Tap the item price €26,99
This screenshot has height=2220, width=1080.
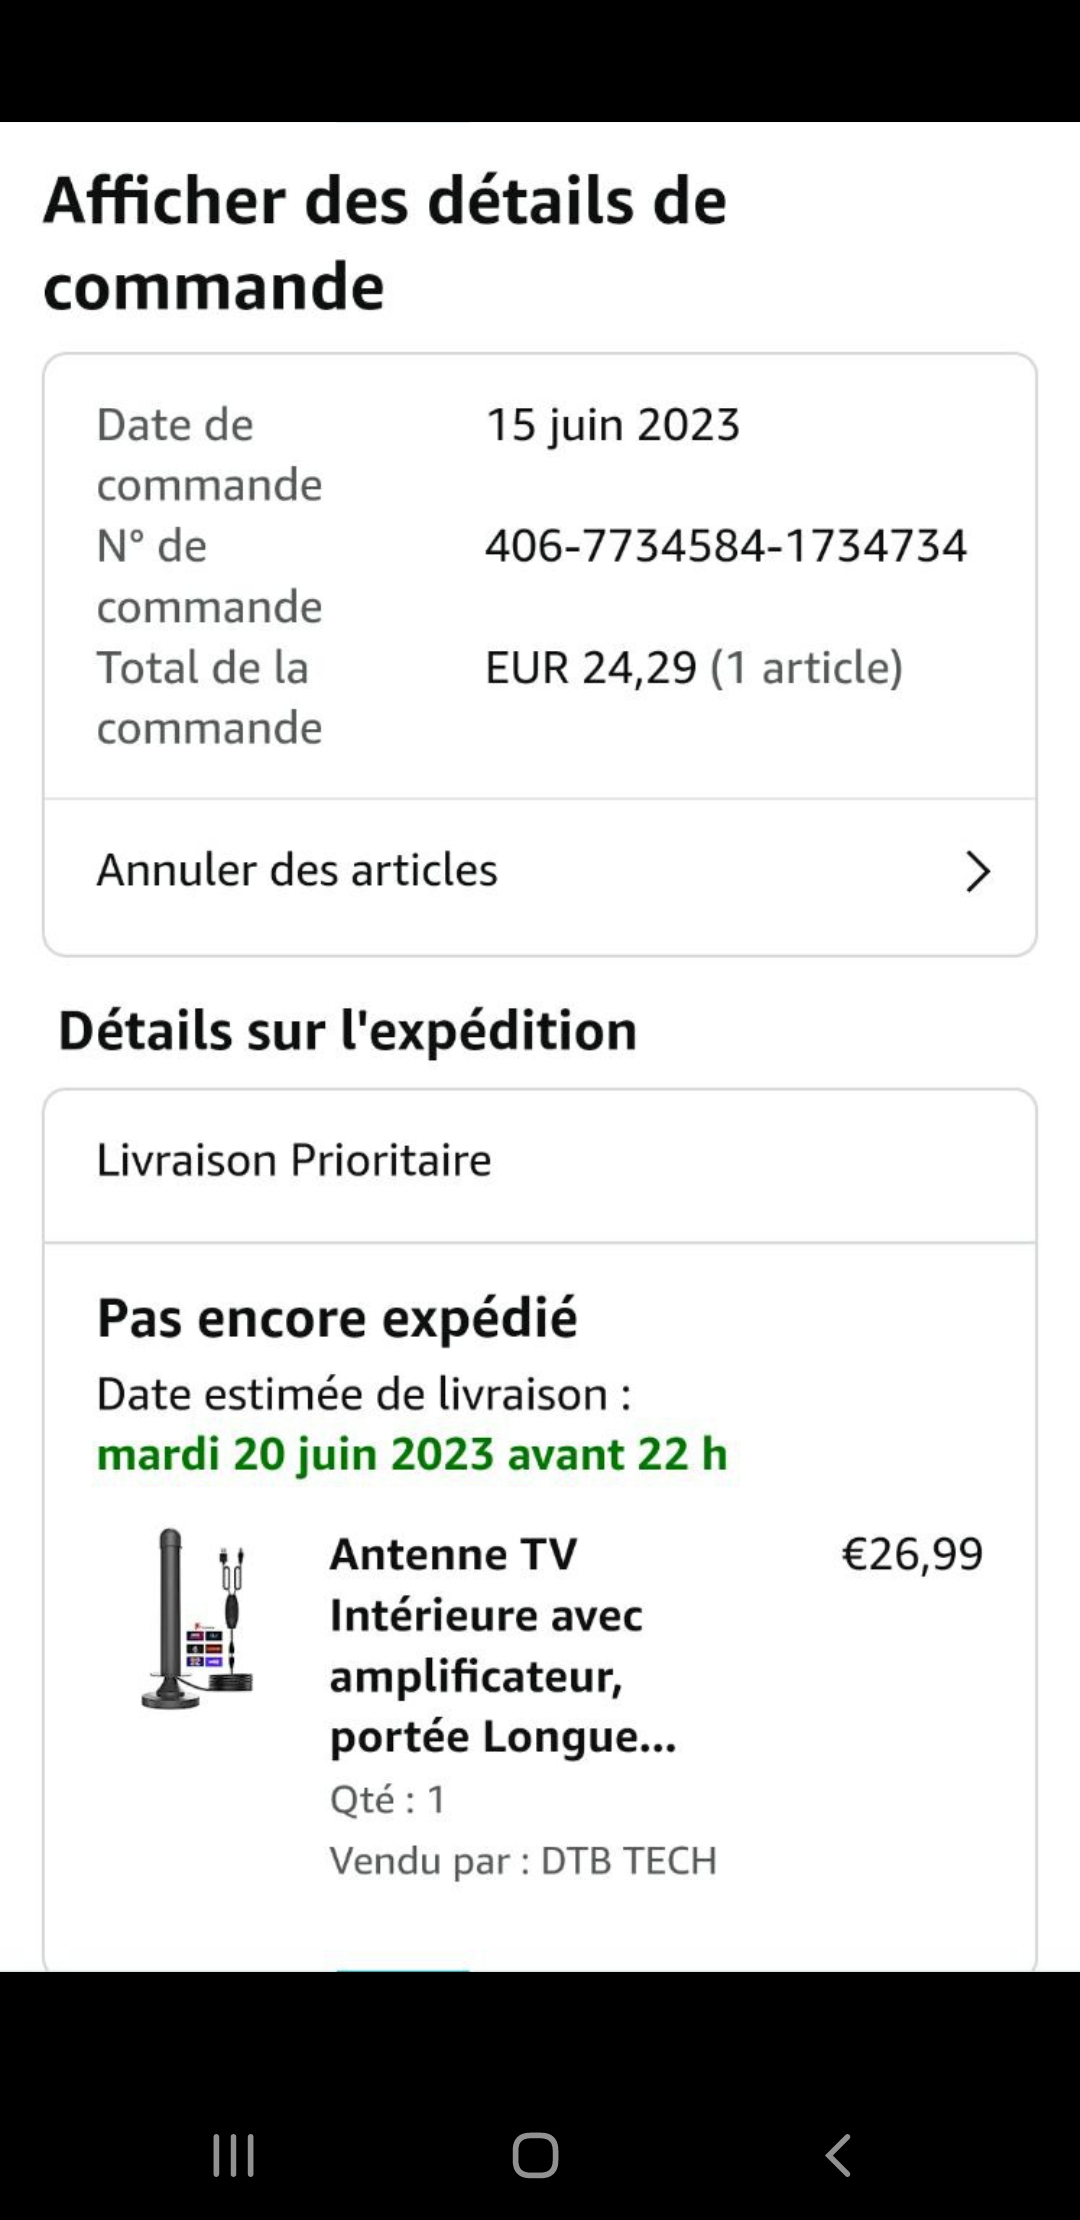point(912,1554)
